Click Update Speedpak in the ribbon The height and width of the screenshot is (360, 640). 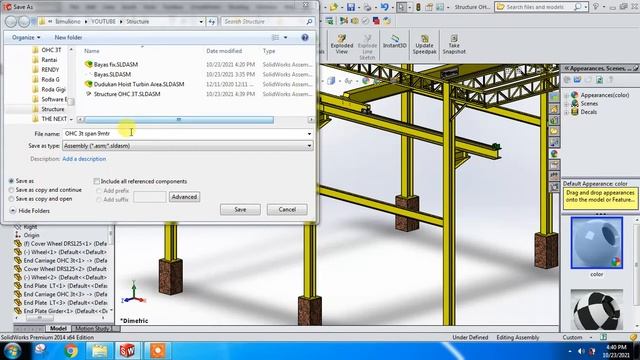[x=424, y=44]
